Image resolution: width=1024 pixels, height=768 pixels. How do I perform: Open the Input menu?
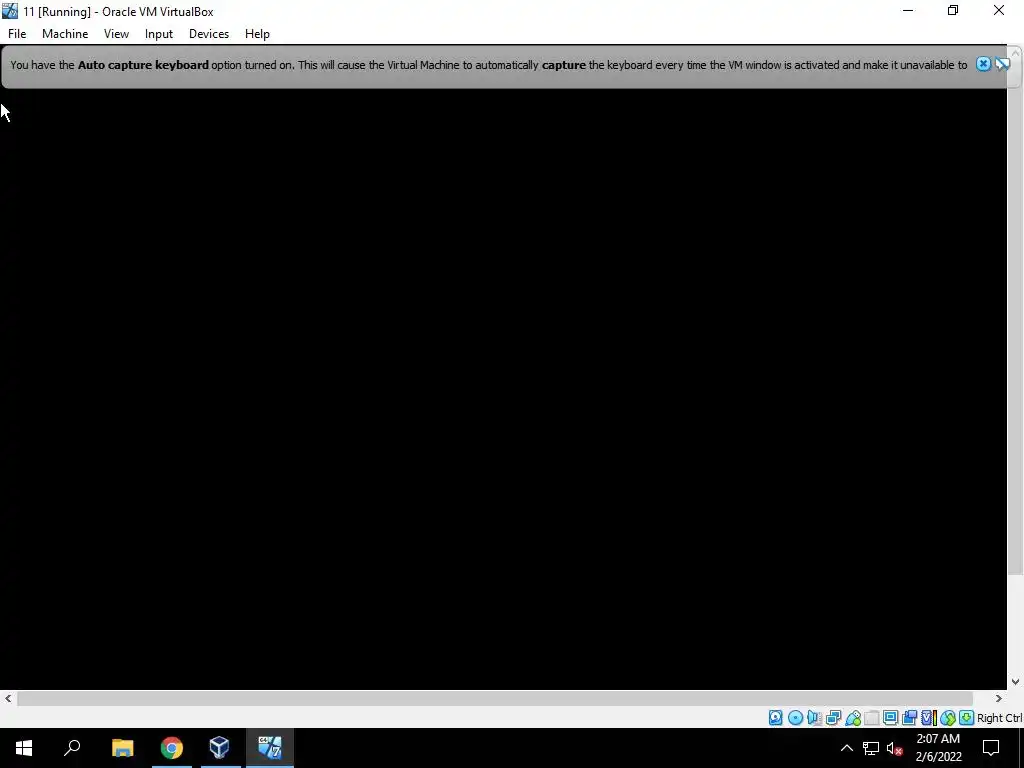pyautogui.click(x=159, y=34)
